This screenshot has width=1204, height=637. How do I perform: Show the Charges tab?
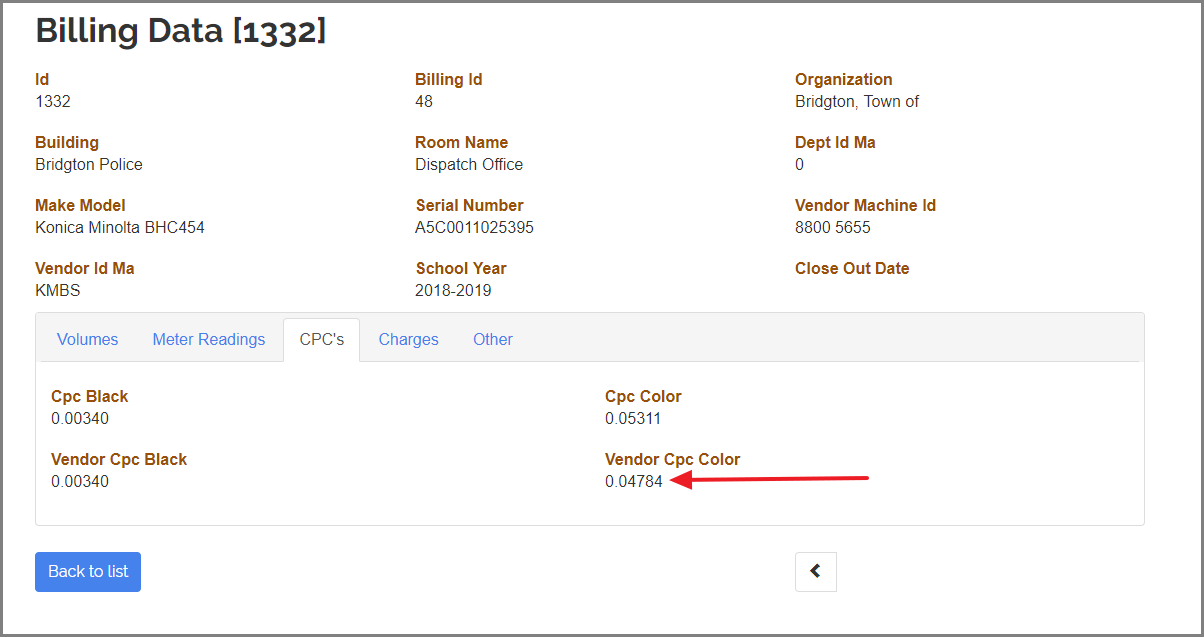click(x=408, y=340)
